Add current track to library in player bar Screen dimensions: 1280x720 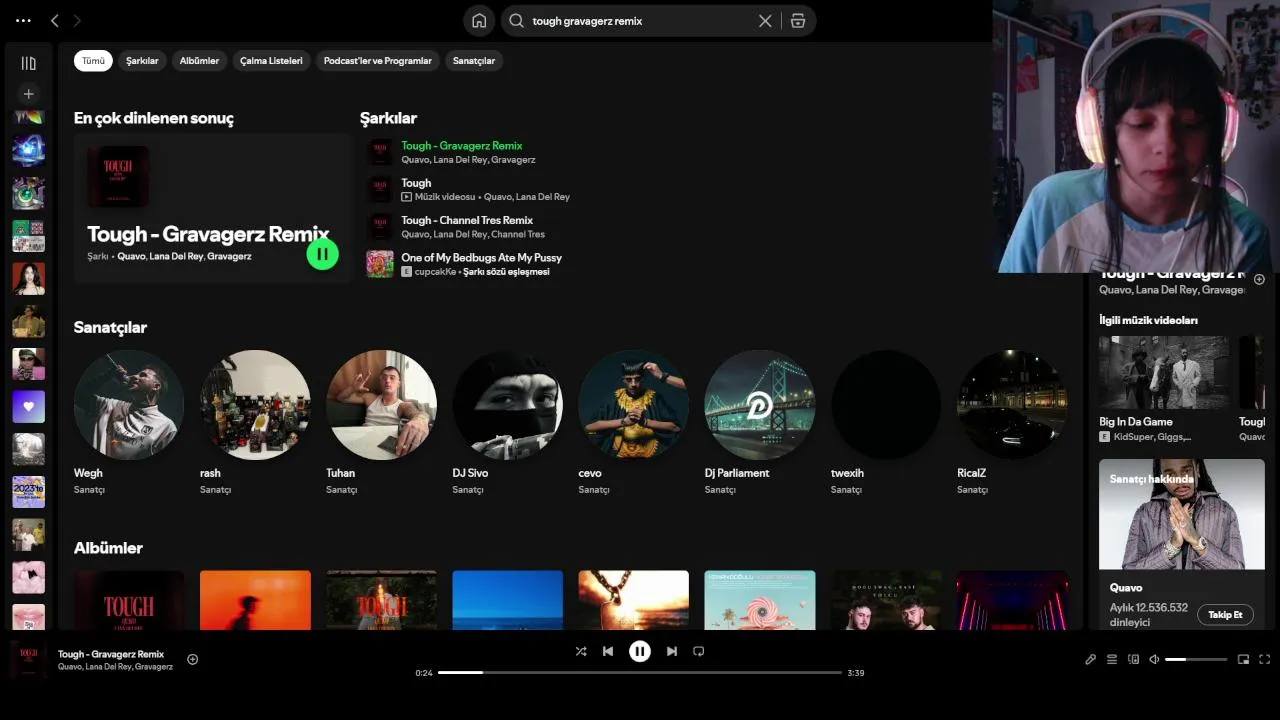193,659
